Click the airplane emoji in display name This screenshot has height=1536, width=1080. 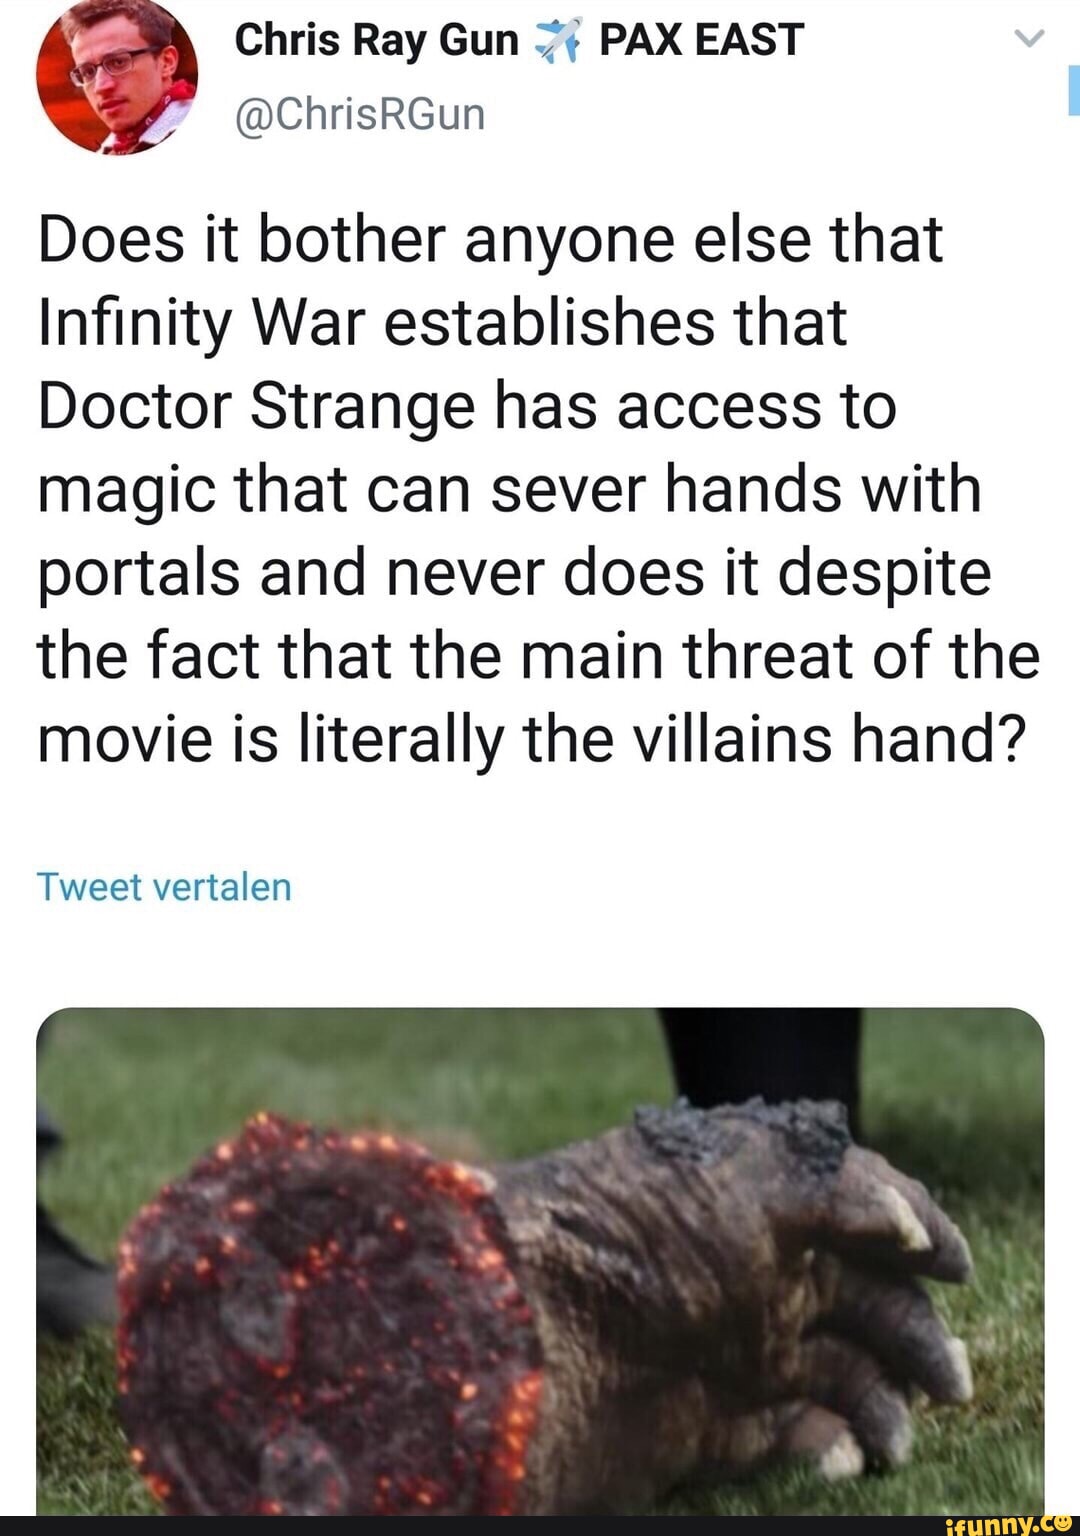point(558,41)
